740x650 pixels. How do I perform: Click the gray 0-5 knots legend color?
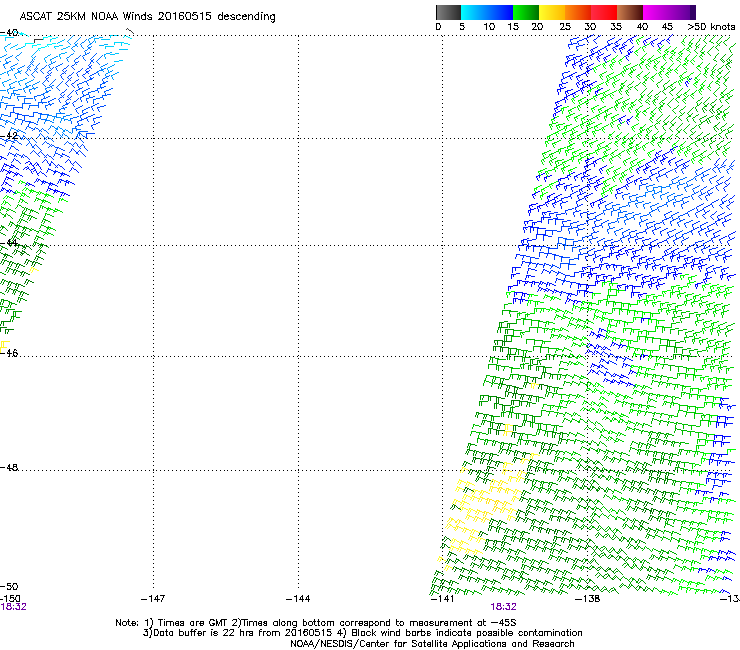point(448,12)
